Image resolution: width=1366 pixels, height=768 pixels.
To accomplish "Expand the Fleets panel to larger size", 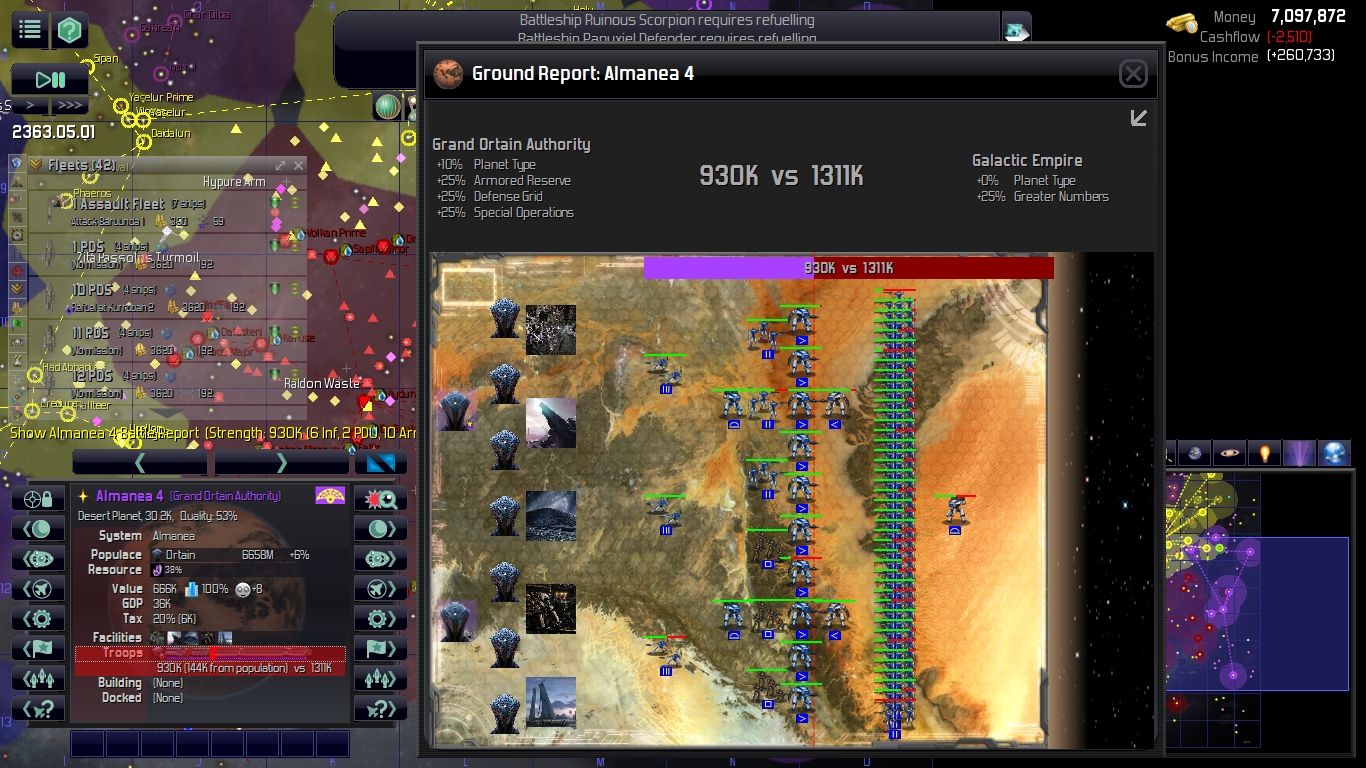I will point(280,165).
